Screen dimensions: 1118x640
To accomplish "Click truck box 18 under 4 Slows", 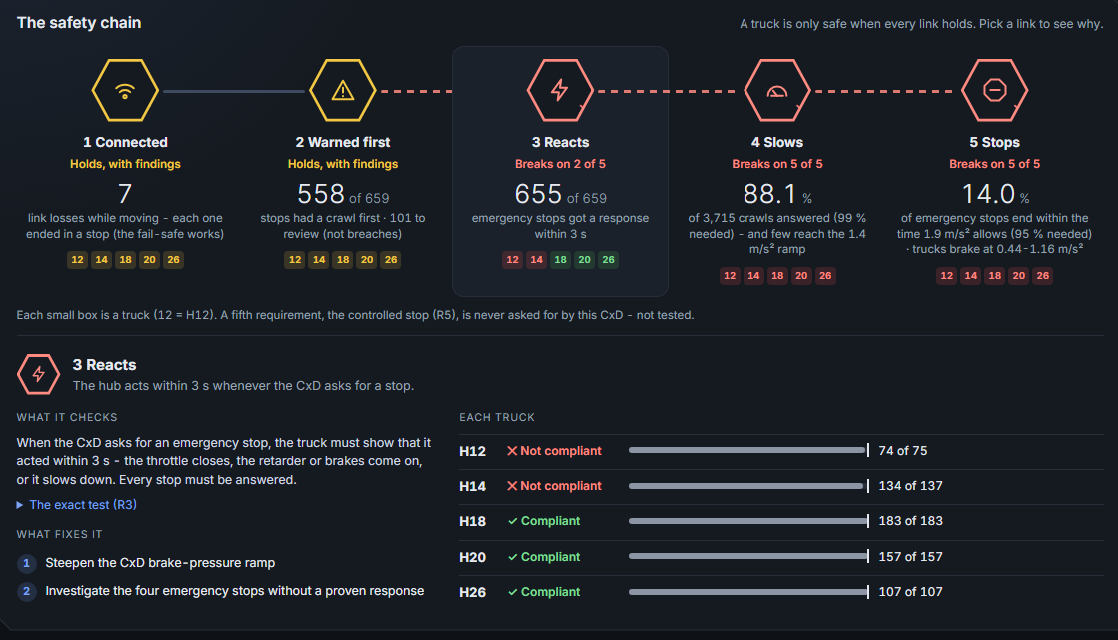I will coord(777,275).
